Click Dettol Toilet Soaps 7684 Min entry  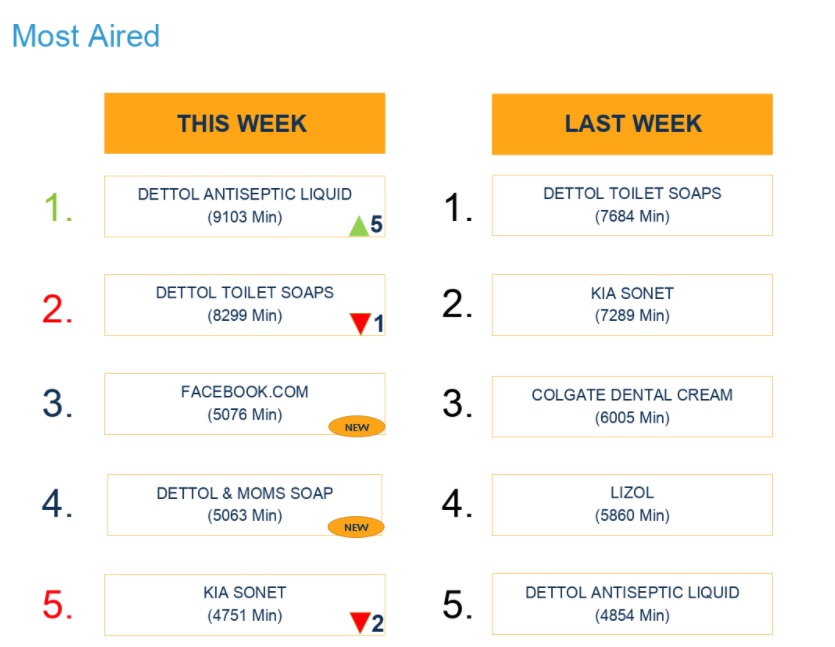pos(632,205)
